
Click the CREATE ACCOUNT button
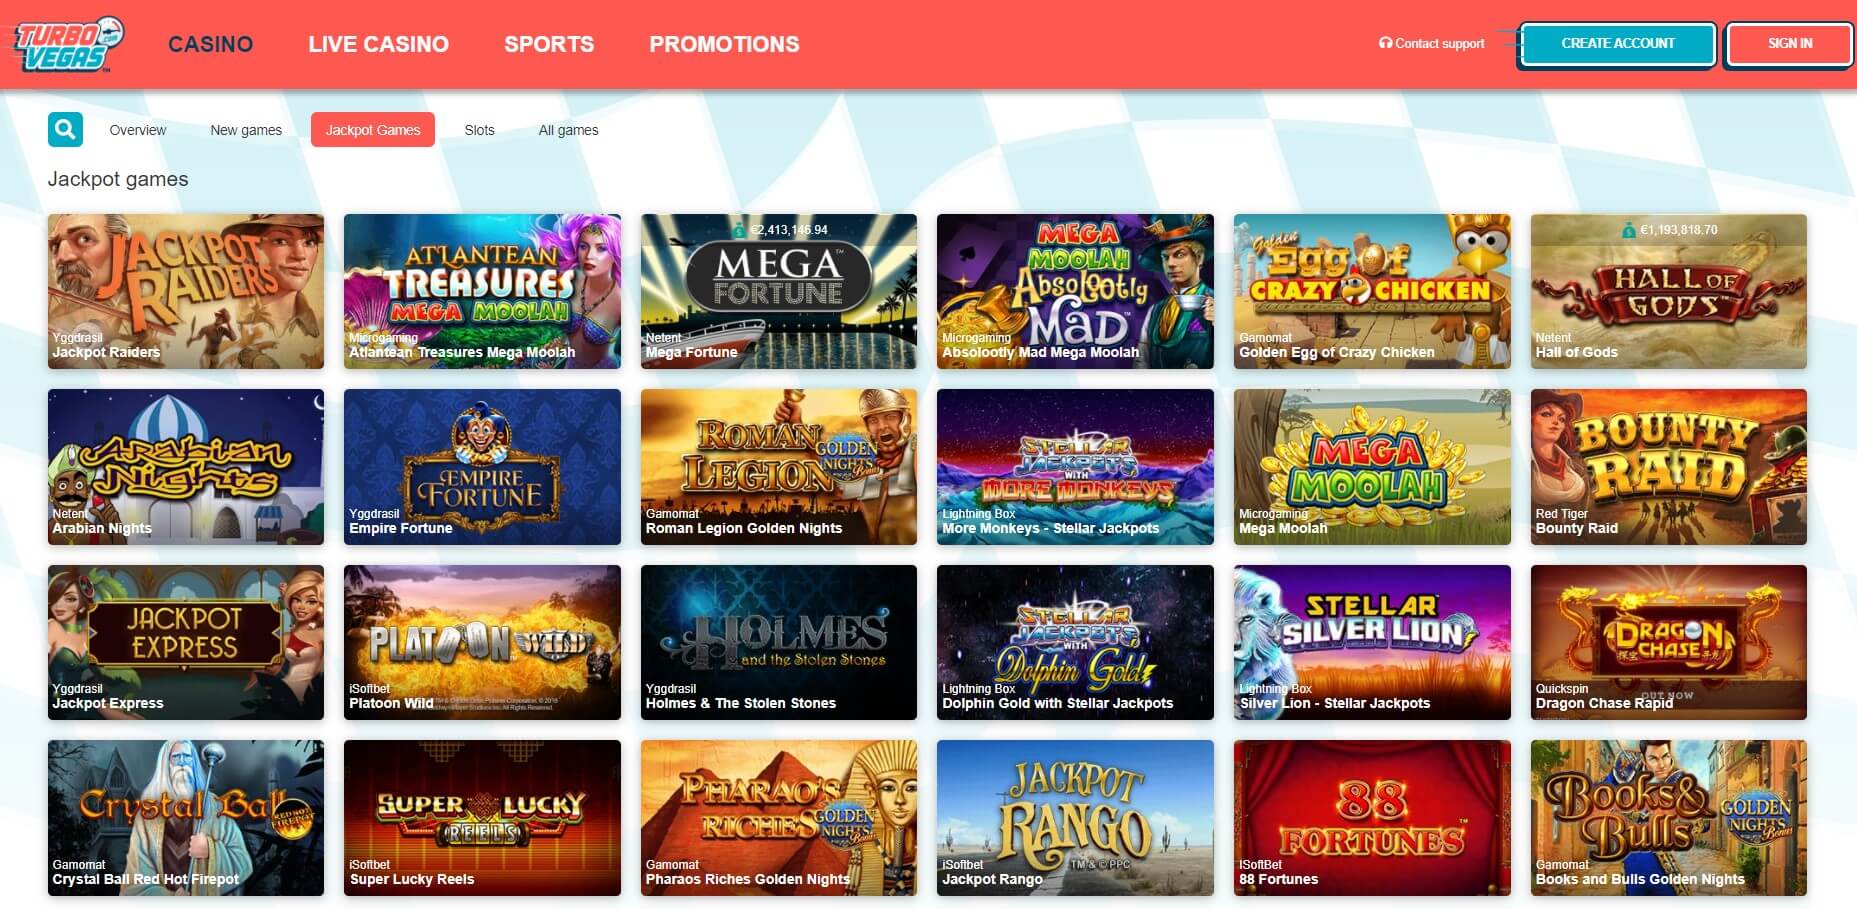[1617, 44]
